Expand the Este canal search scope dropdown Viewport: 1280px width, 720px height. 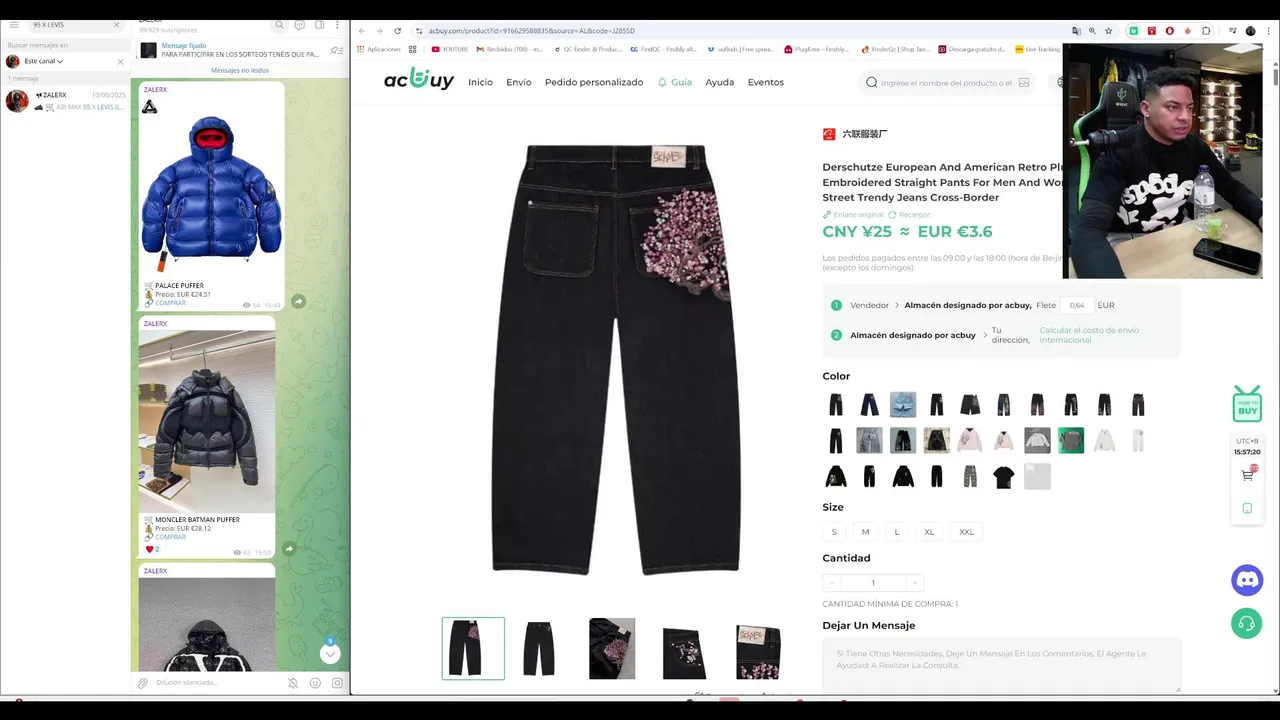coord(43,61)
